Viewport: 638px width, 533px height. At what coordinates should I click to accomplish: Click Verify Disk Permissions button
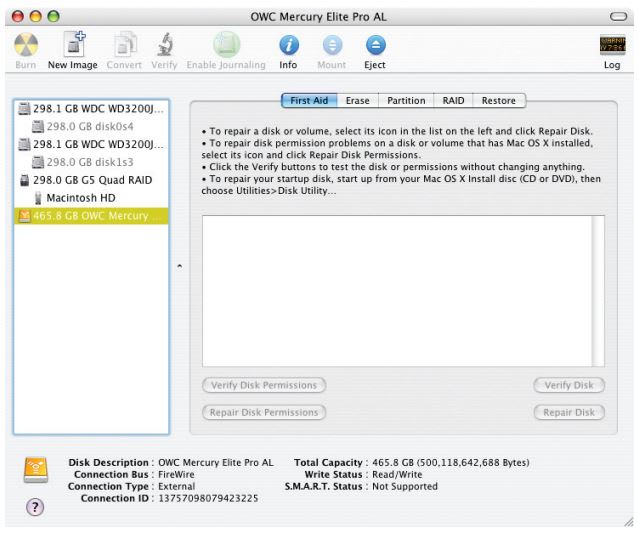pos(264,384)
